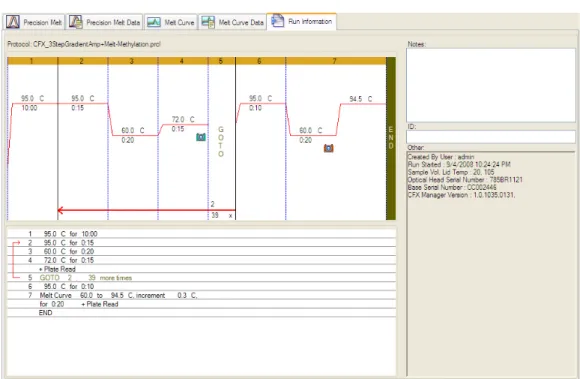Viewport: 580px width, 379px height.
Task: Click the 94.5 C label in step 7
Action: 361,99
